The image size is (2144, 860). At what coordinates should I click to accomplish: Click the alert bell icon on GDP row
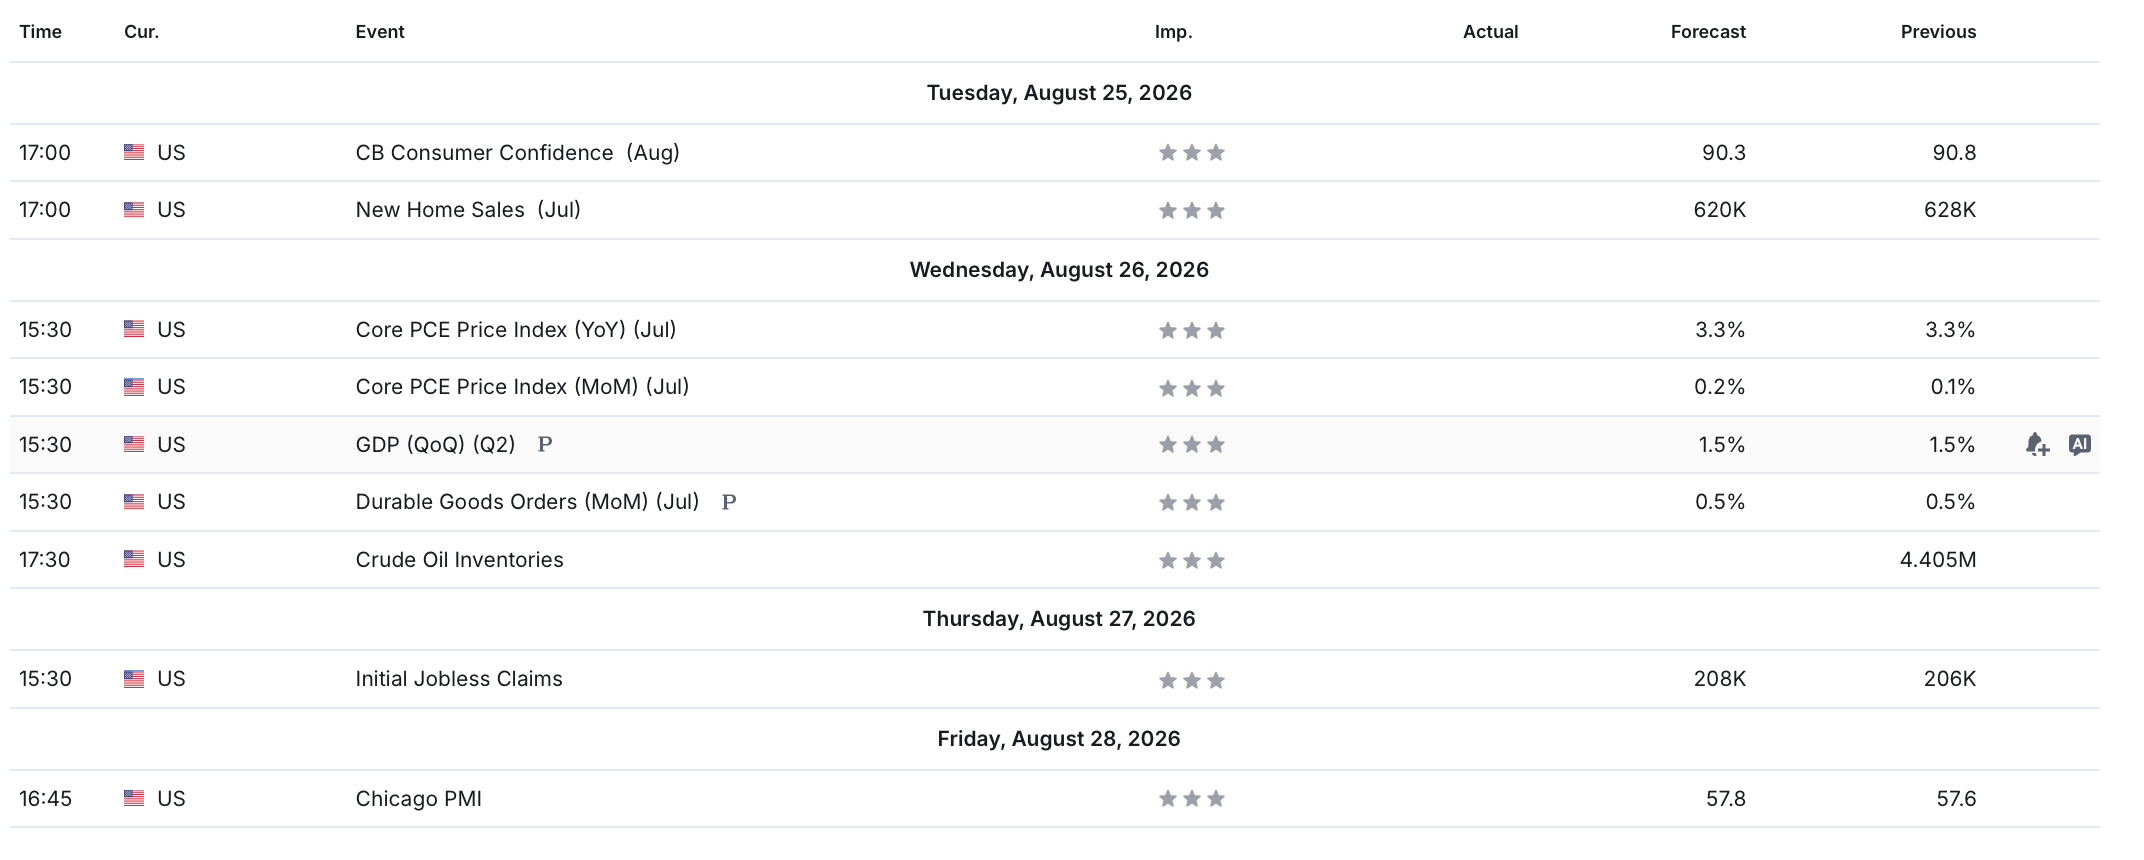tap(2037, 444)
